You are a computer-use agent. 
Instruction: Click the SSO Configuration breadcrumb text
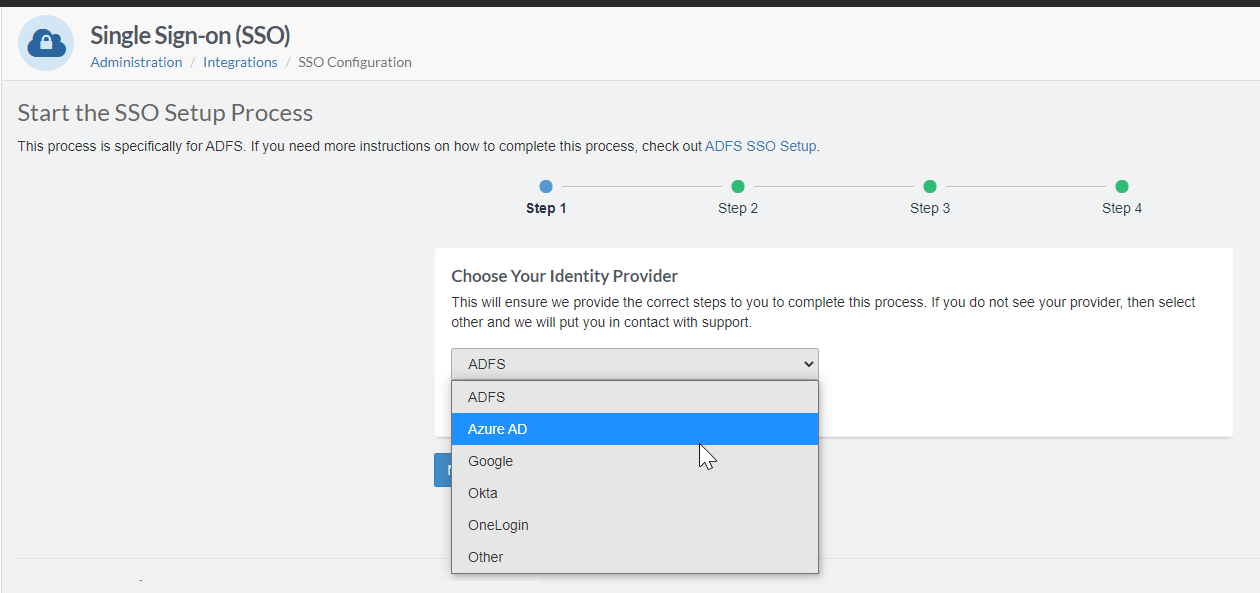(x=355, y=62)
